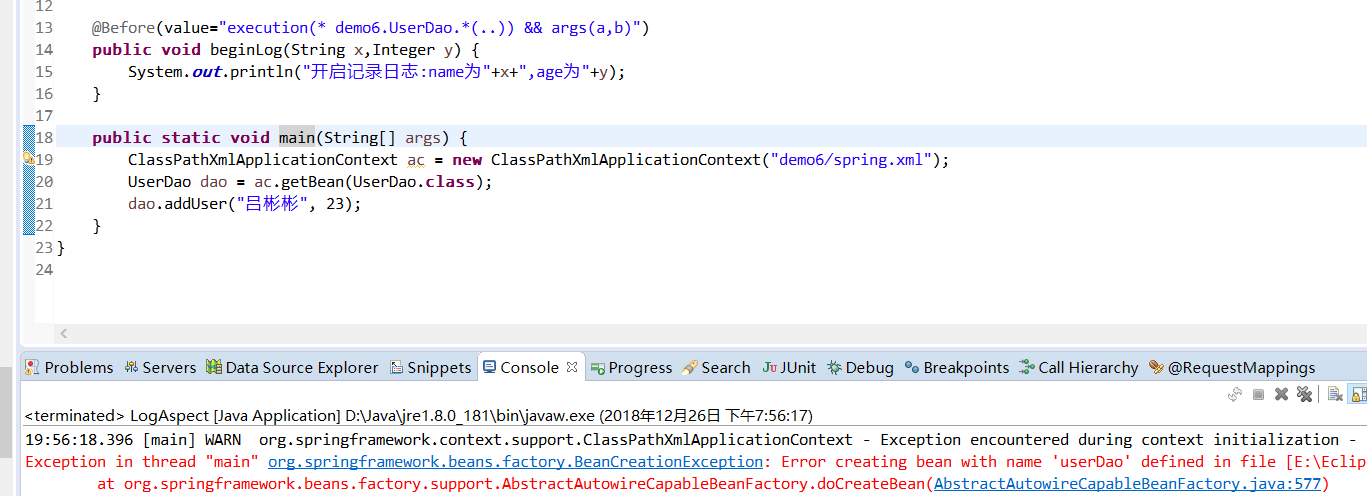Switch to the Search tab
Image resolution: width=1367 pixels, height=496 pixels.
pyautogui.click(x=716, y=367)
